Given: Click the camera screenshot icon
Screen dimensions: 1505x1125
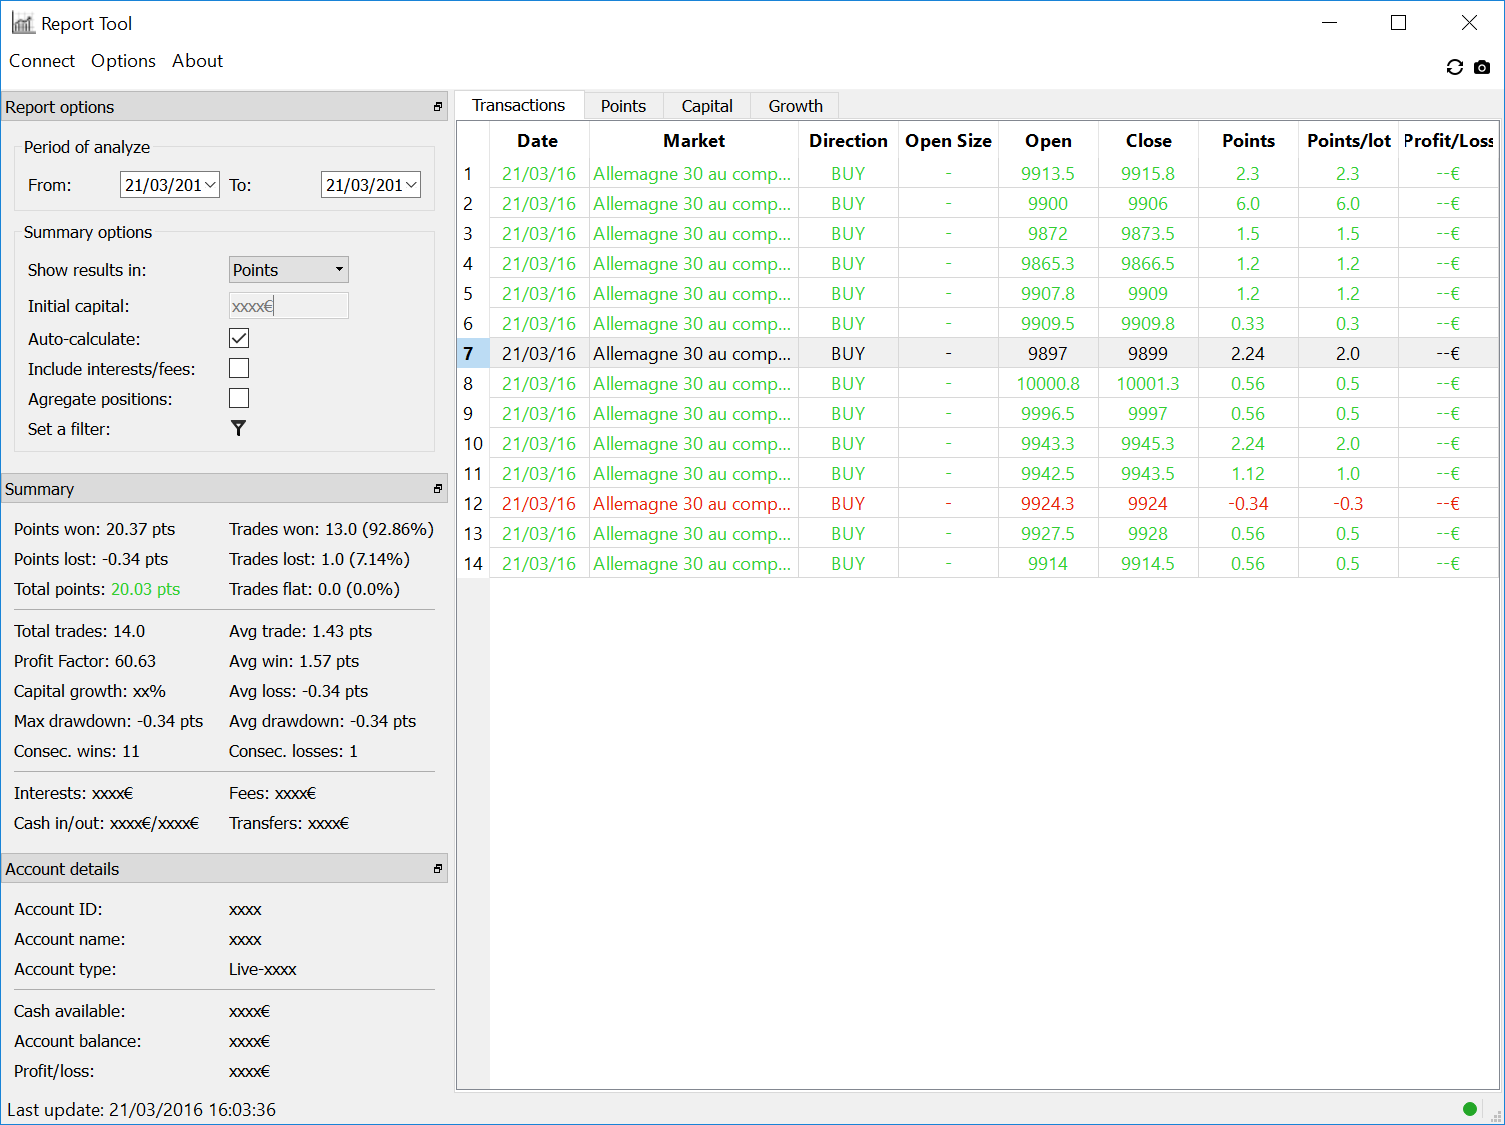Looking at the screenshot, I should (1482, 67).
